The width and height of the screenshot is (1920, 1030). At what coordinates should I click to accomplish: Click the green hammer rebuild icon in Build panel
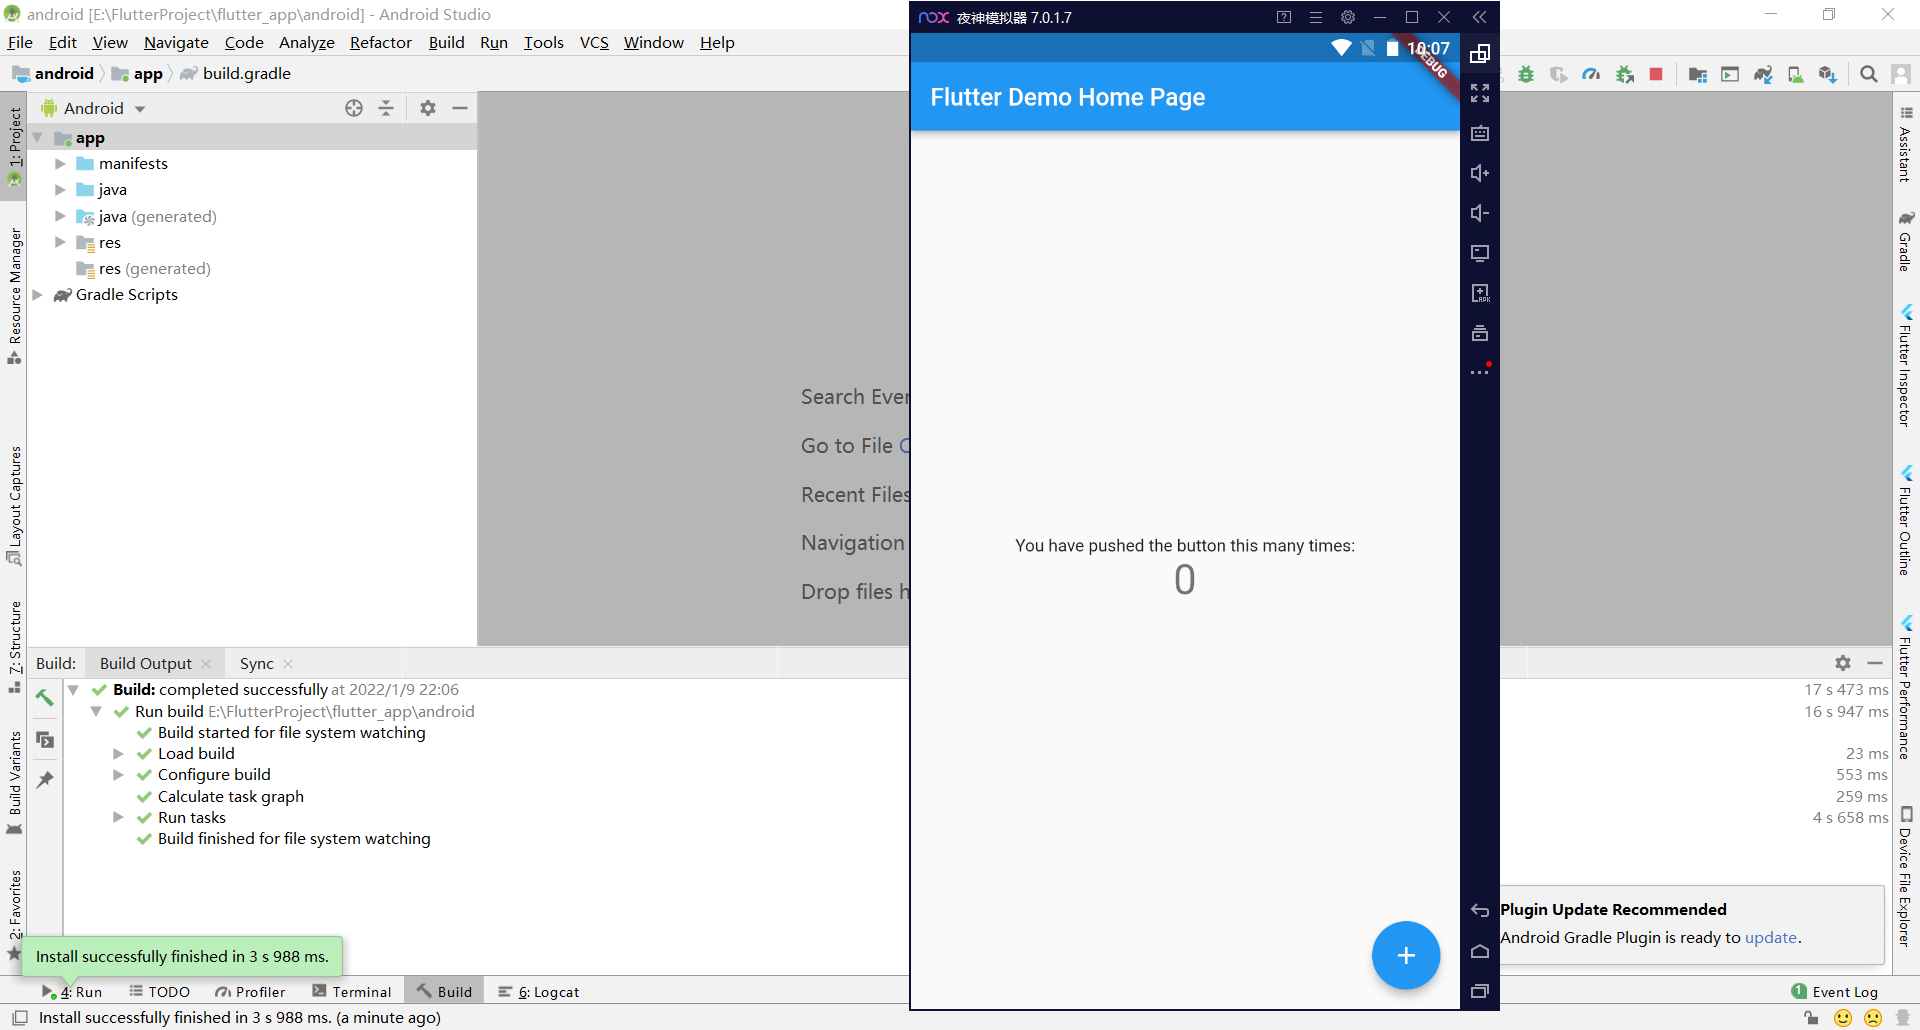coord(45,697)
